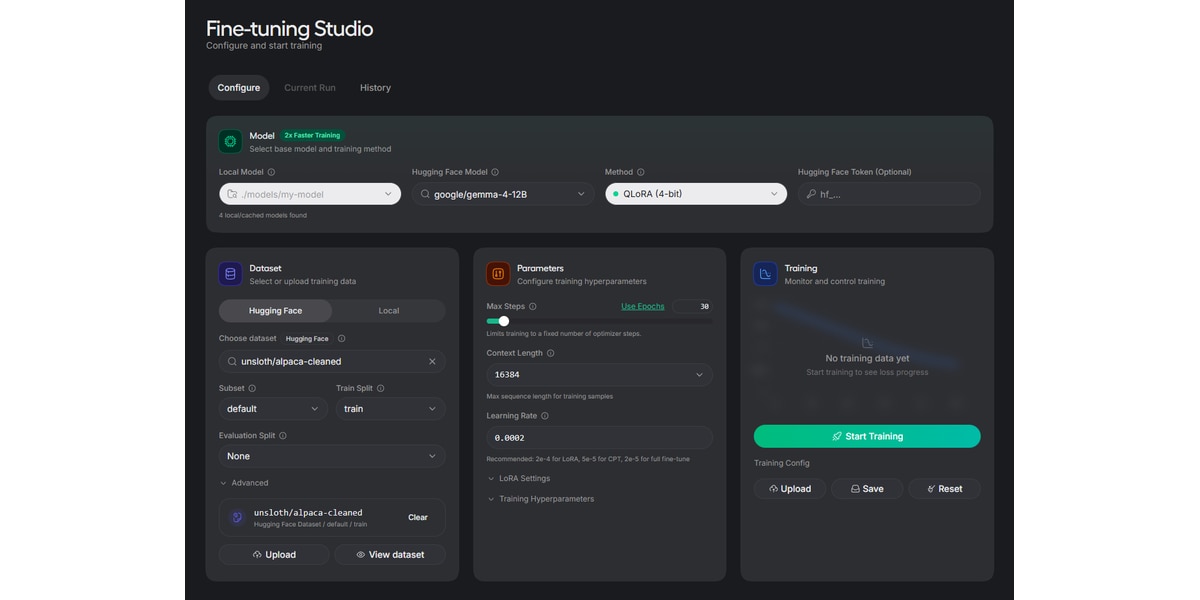Click the Parameters section icon
Screen dimensions: 1200x600
(x=498, y=274)
